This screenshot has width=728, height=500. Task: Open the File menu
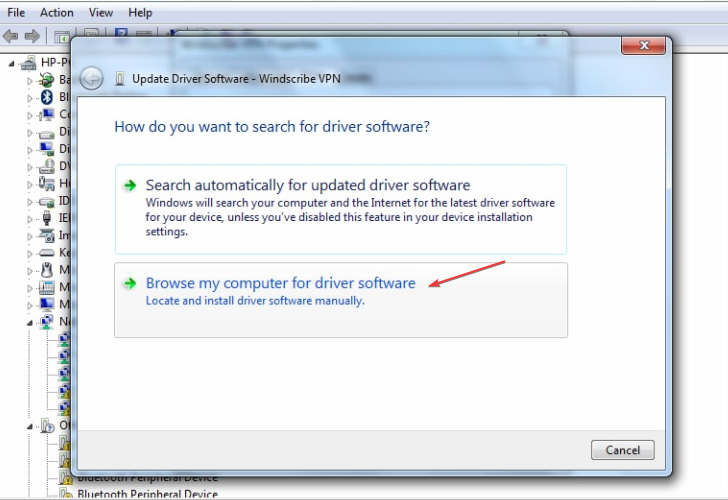[x=16, y=13]
